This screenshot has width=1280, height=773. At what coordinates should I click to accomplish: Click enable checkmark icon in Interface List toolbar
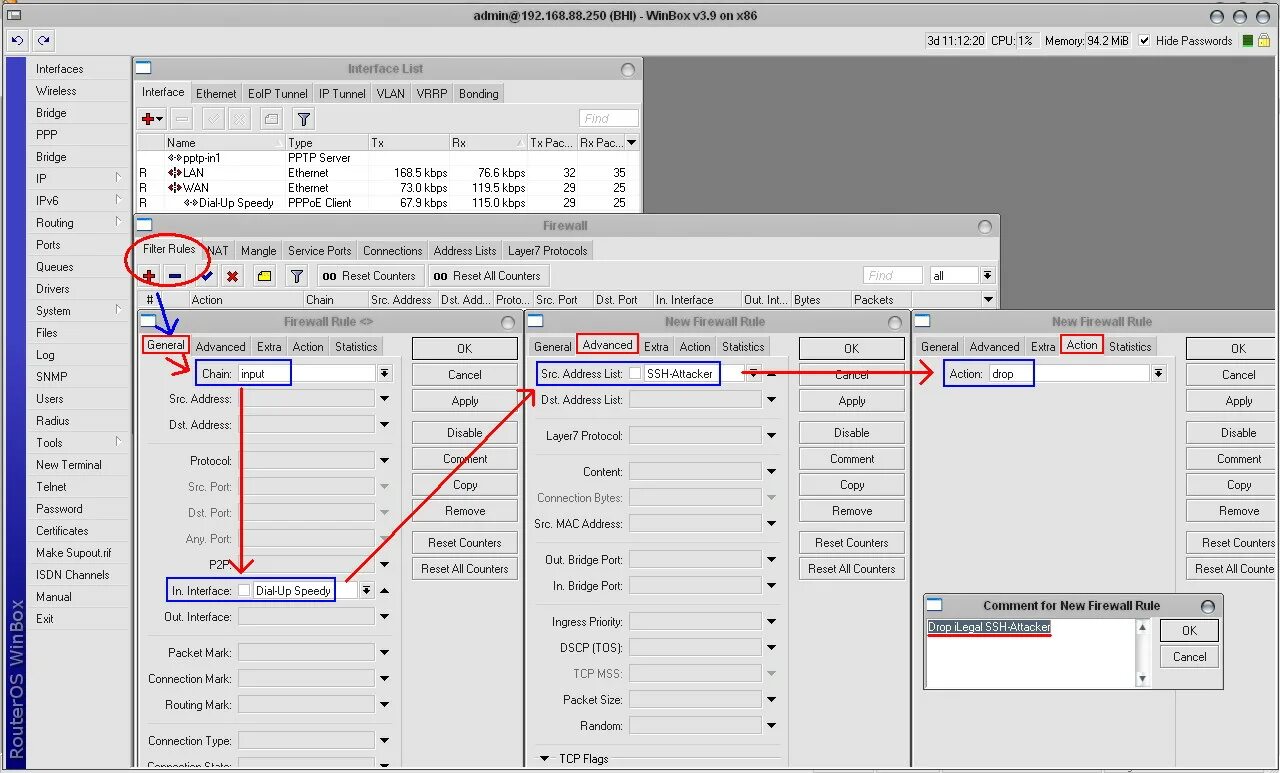pyautogui.click(x=213, y=118)
